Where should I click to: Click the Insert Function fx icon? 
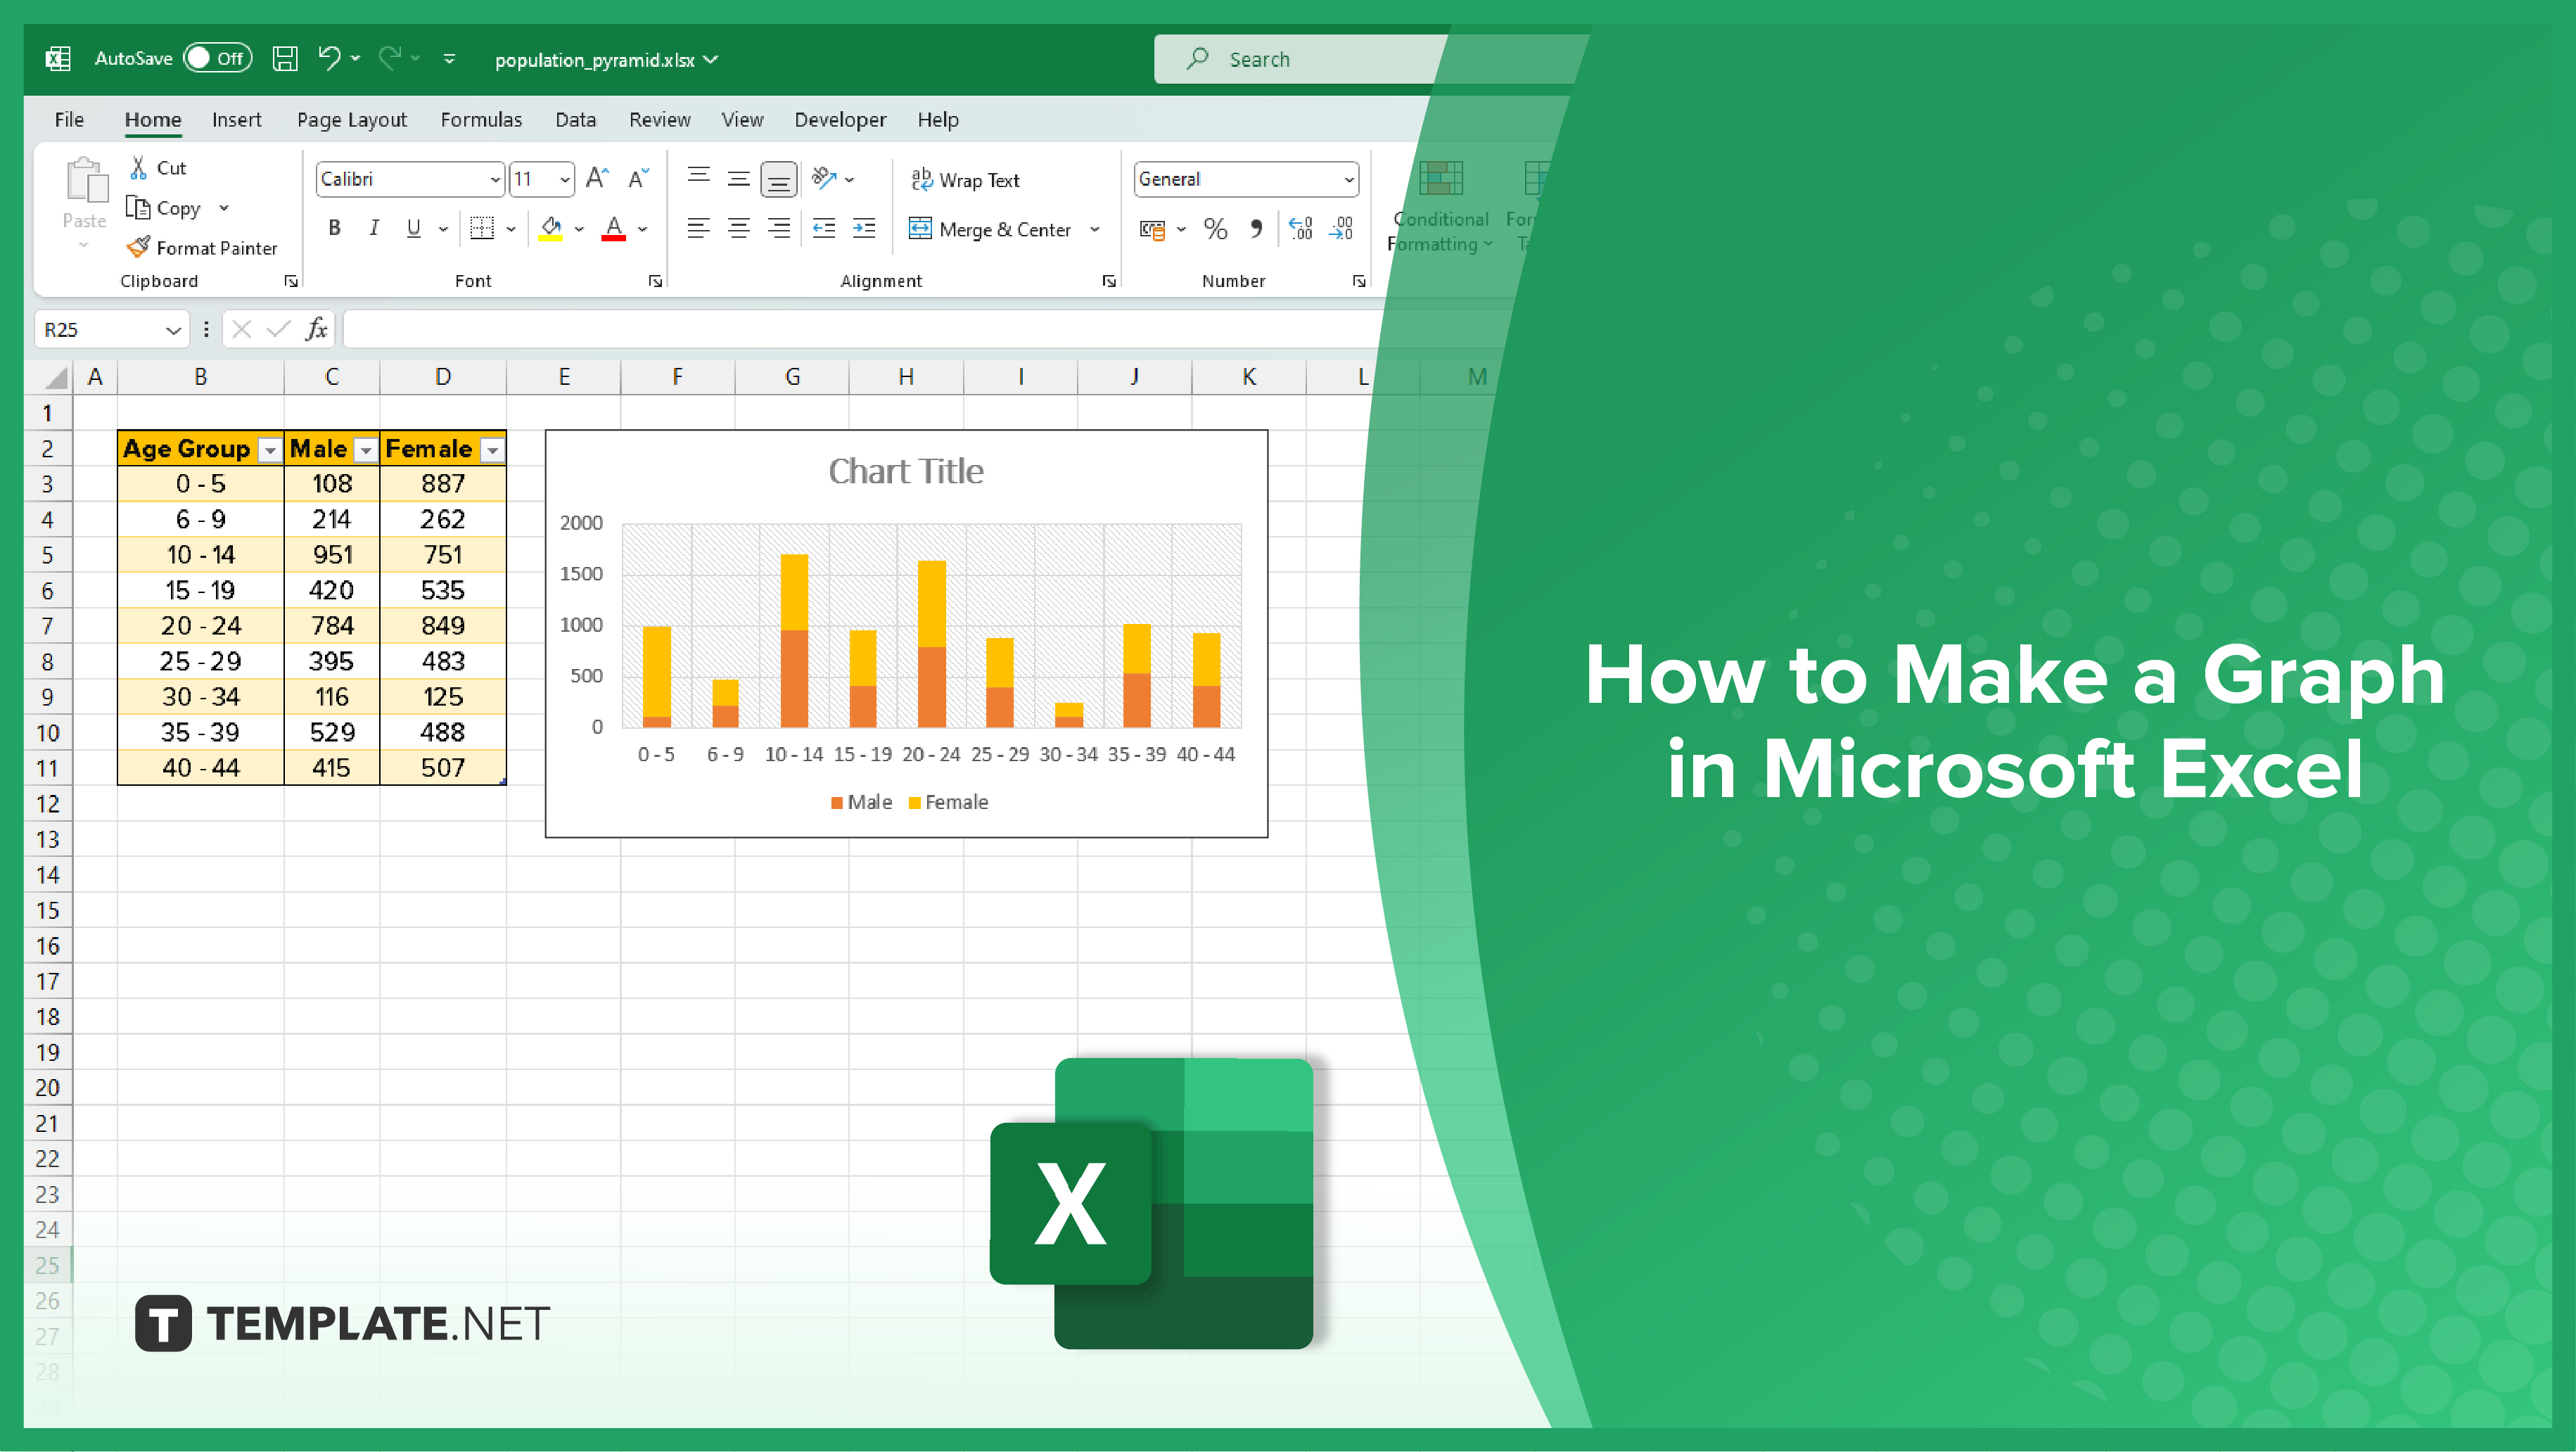pyautogui.click(x=317, y=329)
